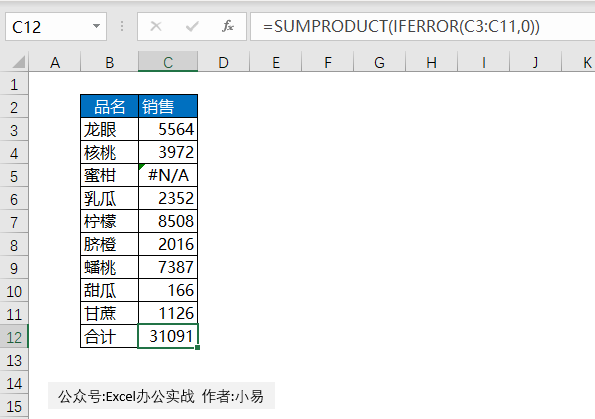The image size is (595, 419).
Task: Select column B header
Action: [x=110, y=62]
